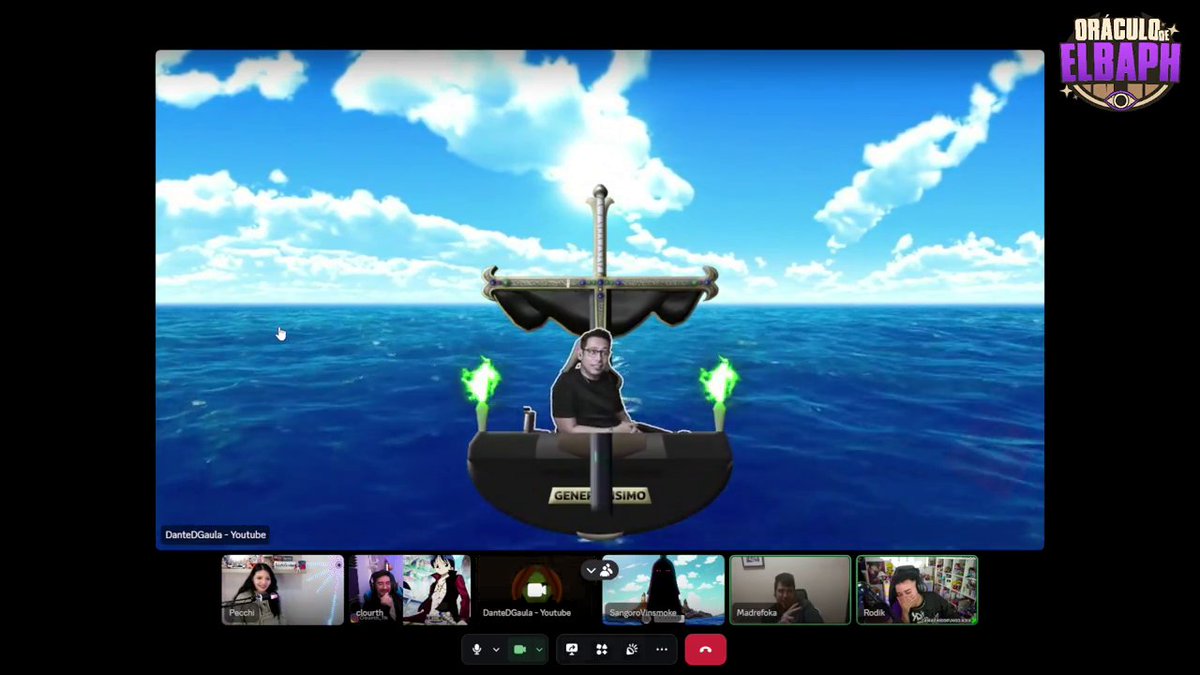Select Madrefoka's video tile
The image size is (1200, 675).
(790, 590)
